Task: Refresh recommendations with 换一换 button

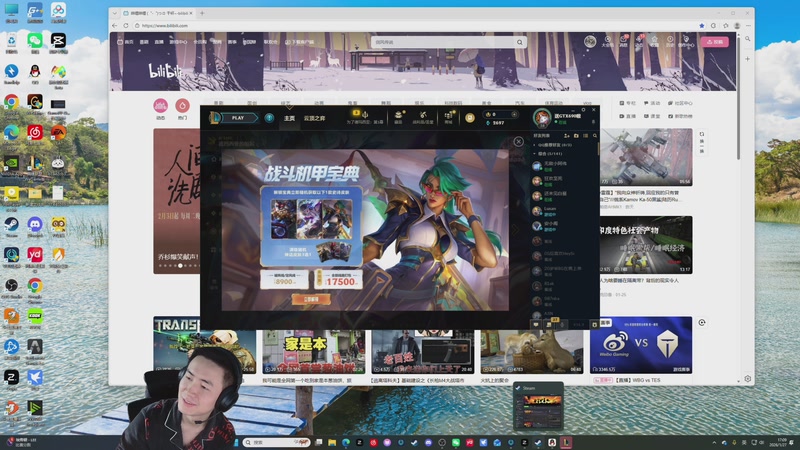Action: [x=702, y=143]
